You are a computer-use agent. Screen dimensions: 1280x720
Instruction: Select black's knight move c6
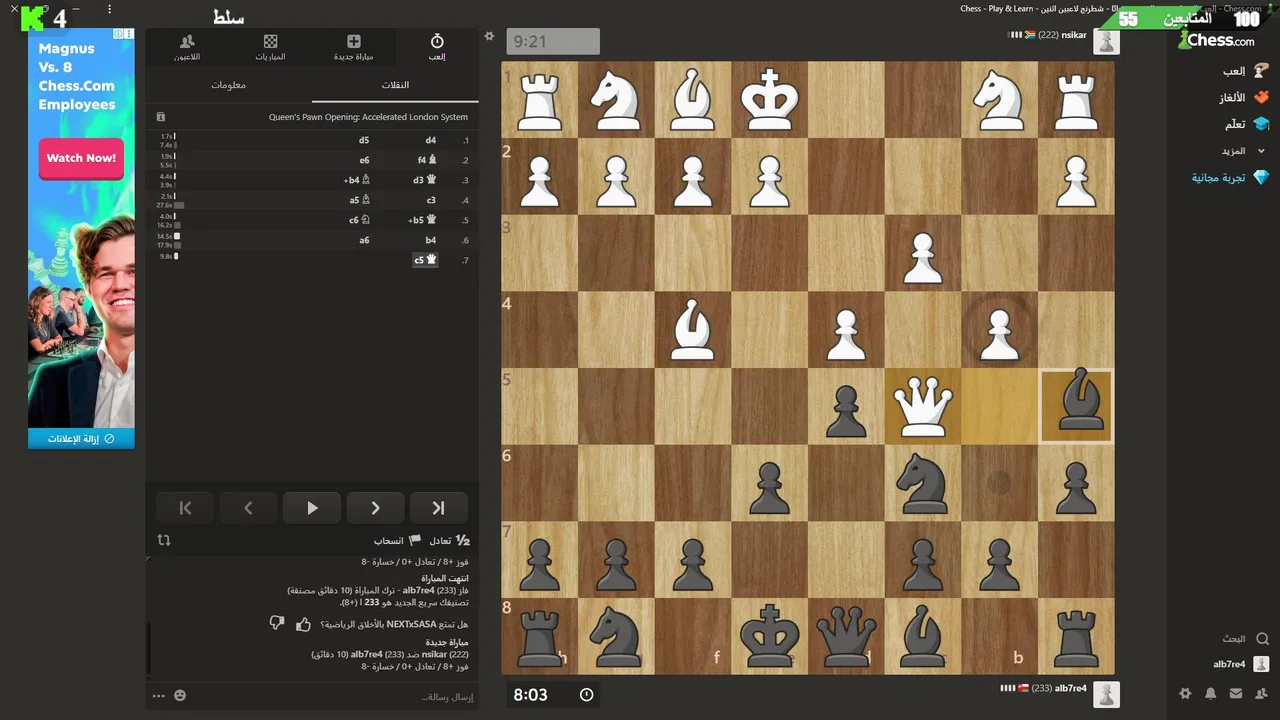(360, 220)
